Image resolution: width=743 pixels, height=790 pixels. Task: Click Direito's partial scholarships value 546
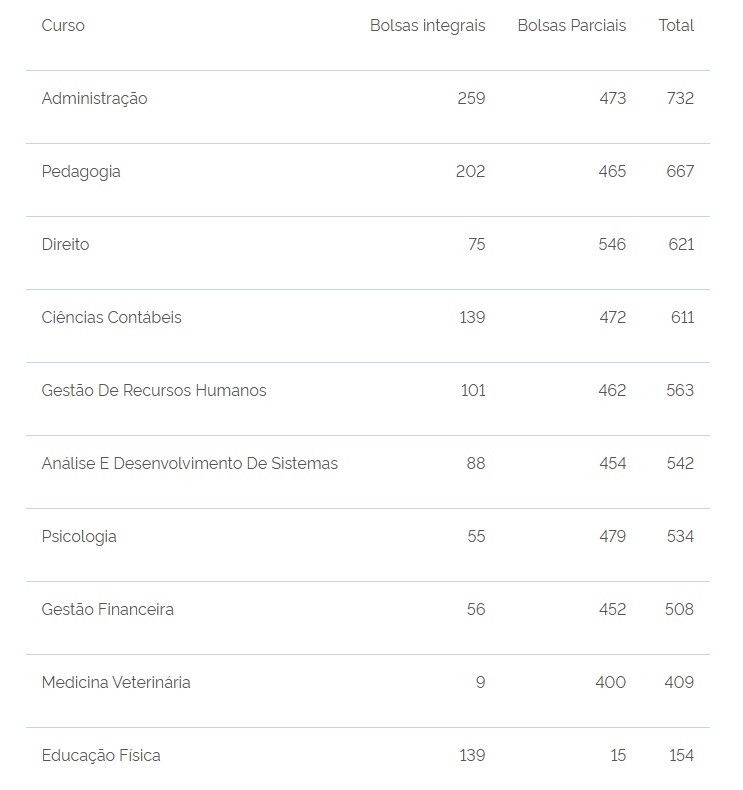(x=612, y=245)
